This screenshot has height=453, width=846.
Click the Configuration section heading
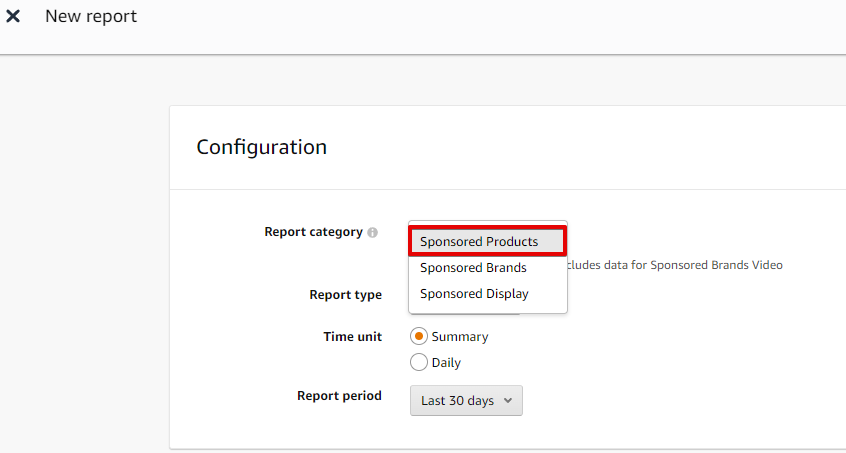coord(261,147)
